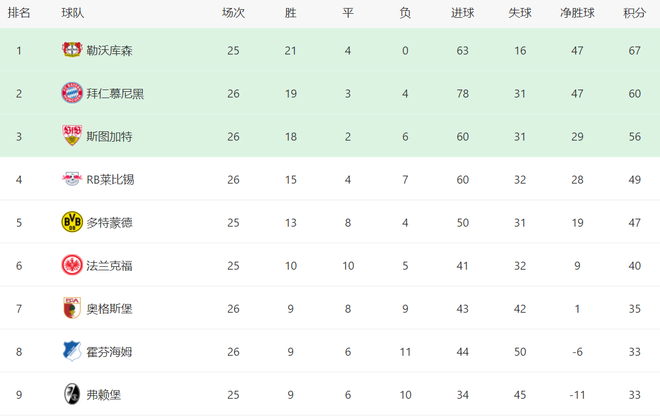Click the 进球 column header

pos(463,13)
